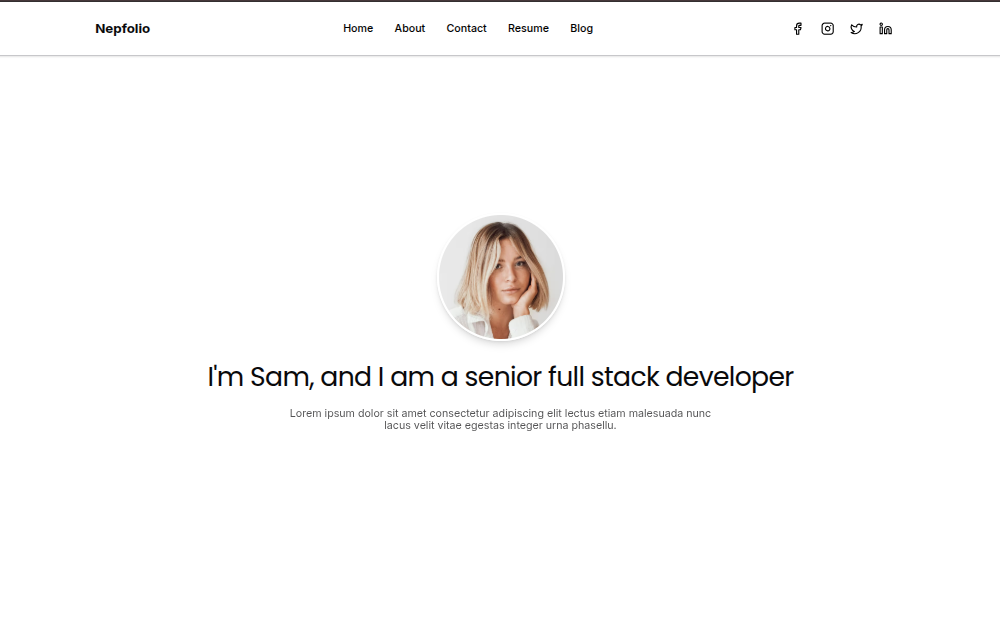
Task: Click the word "stack" in the headline
Action: coord(625,377)
